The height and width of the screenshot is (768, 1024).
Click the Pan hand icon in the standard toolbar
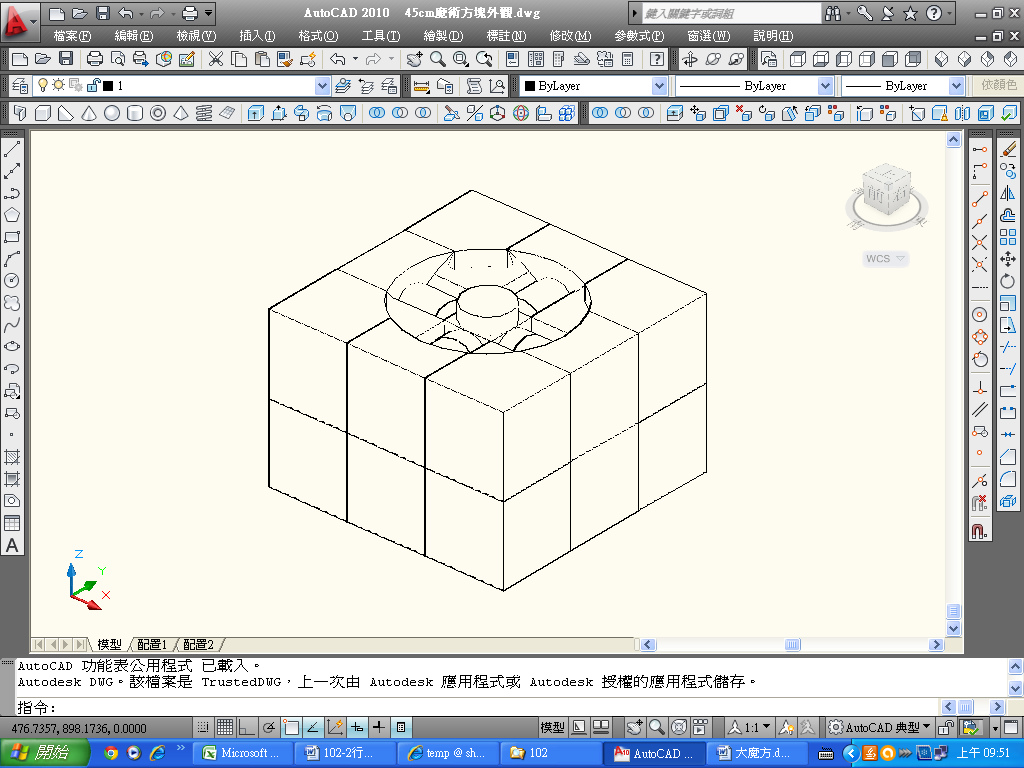(x=414, y=59)
